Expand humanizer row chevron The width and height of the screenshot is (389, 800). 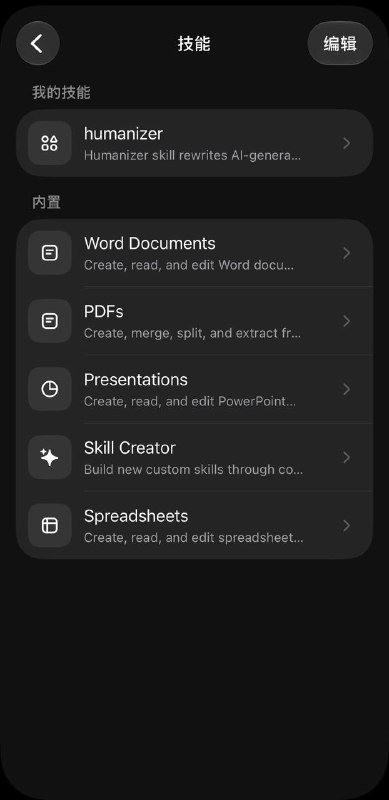pos(347,143)
